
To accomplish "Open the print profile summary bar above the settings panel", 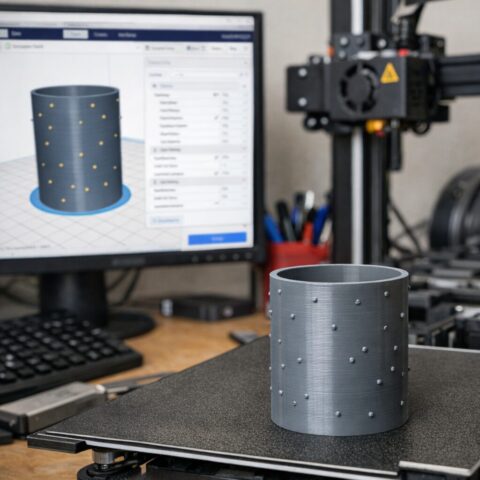I will [197, 48].
